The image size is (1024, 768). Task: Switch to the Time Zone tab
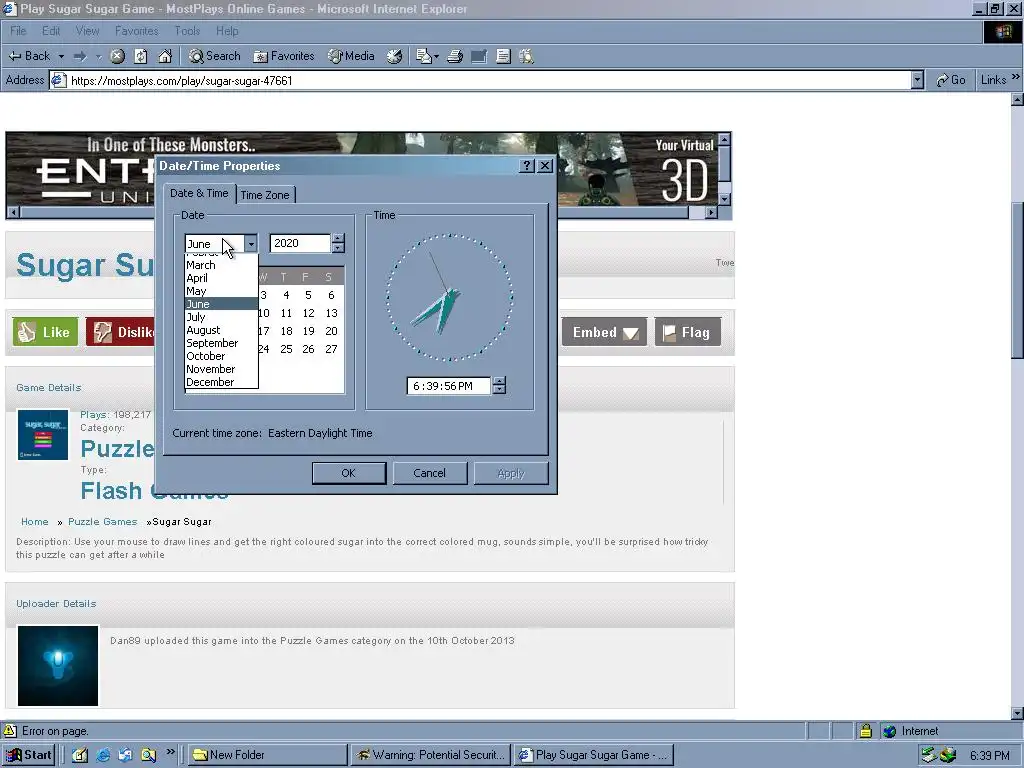pyautogui.click(x=264, y=195)
